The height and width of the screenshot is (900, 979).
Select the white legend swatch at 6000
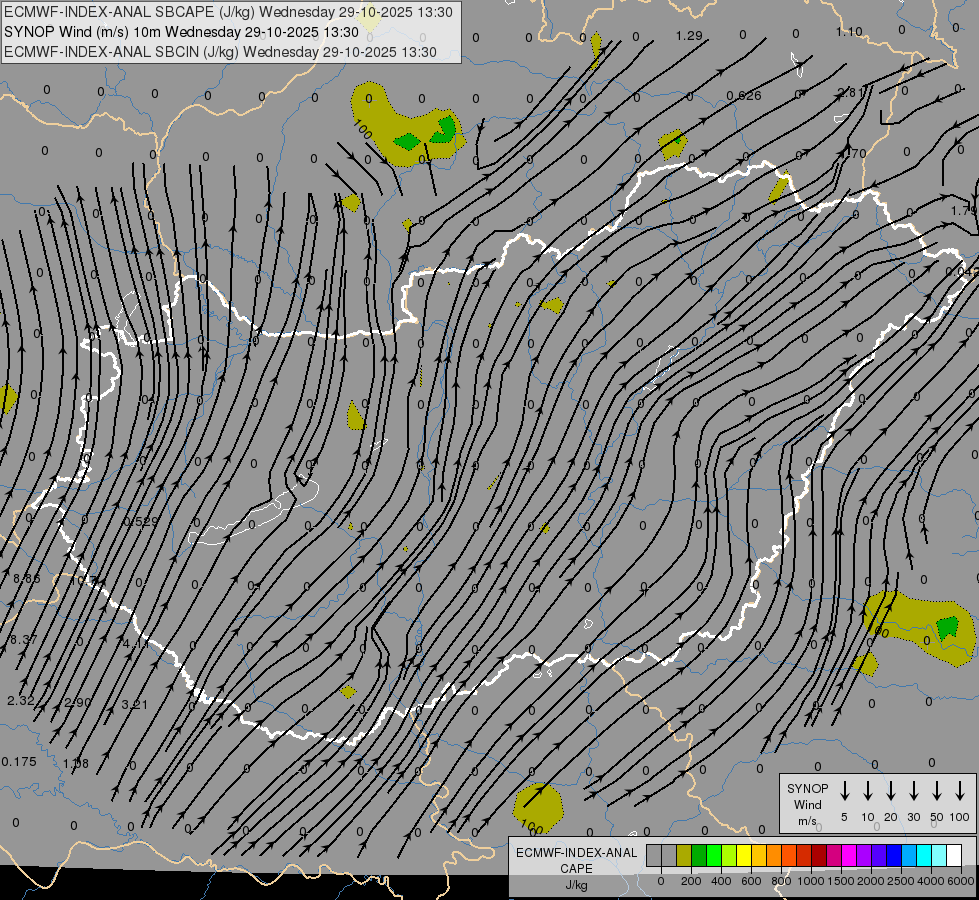tap(954, 856)
